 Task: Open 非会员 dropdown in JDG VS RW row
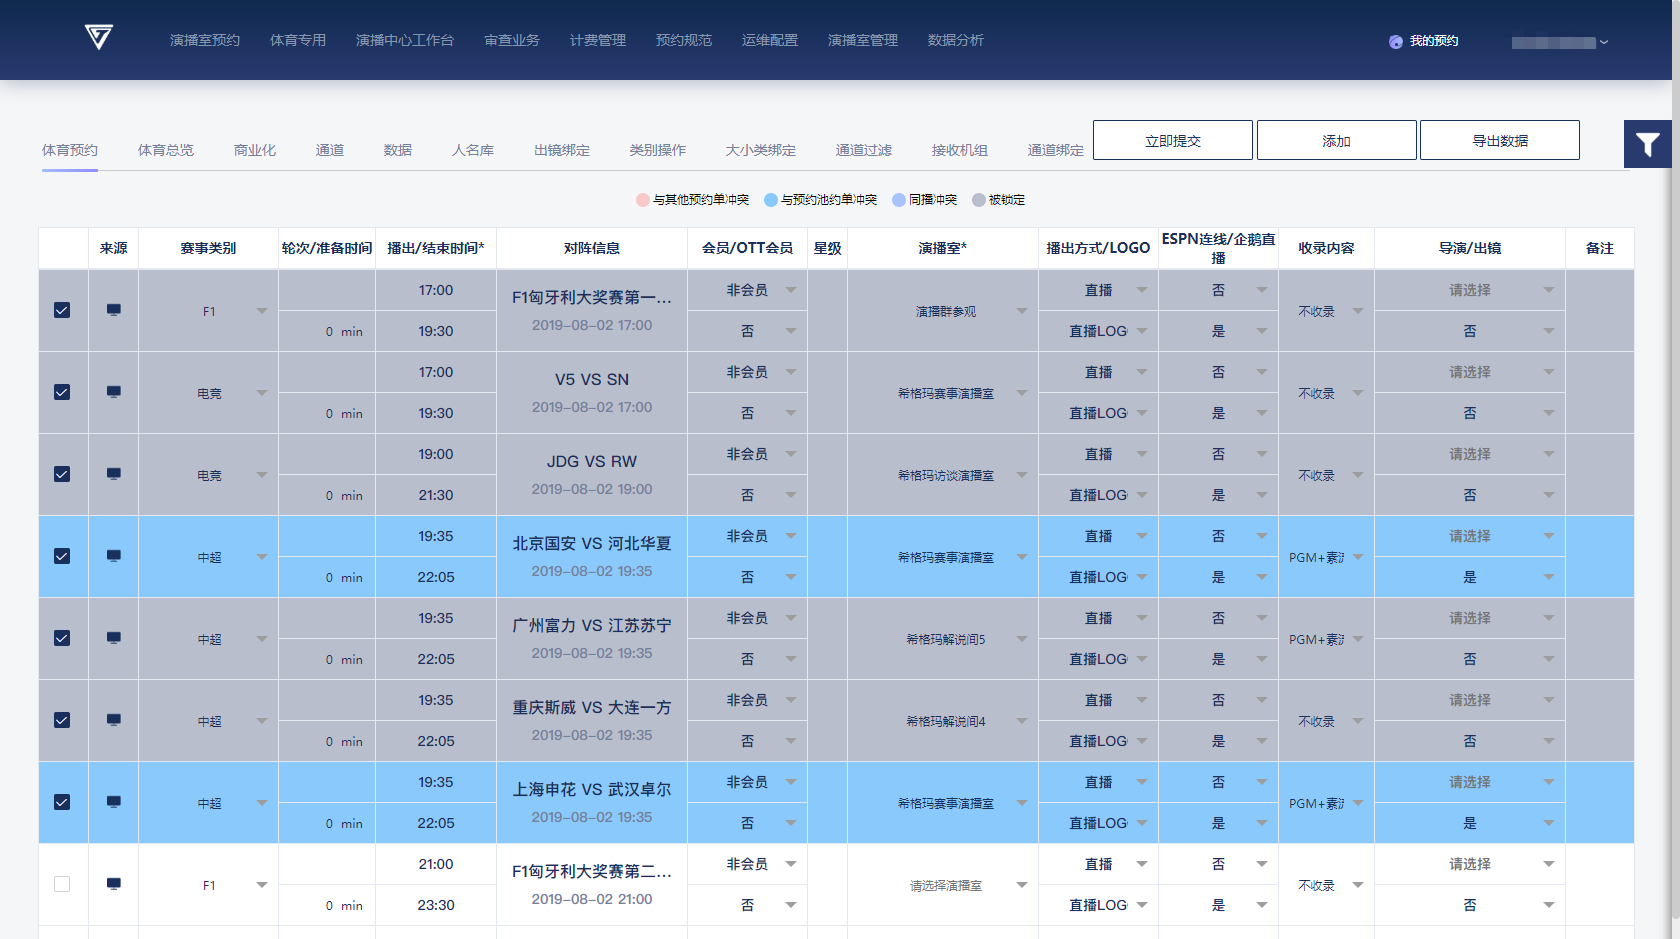[x=747, y=454]
